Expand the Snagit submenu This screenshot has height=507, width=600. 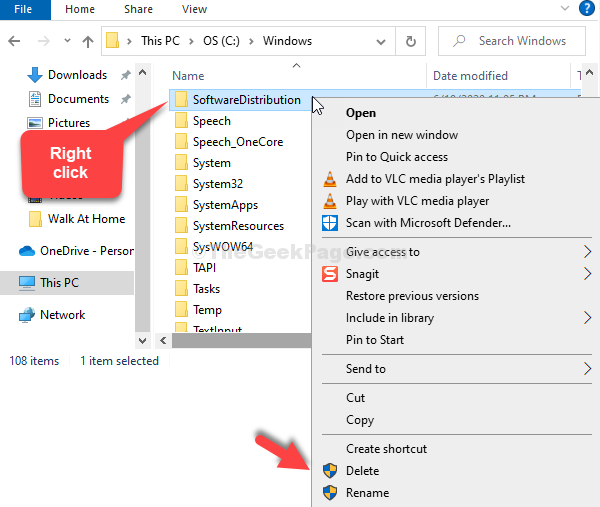pos(455,274)
